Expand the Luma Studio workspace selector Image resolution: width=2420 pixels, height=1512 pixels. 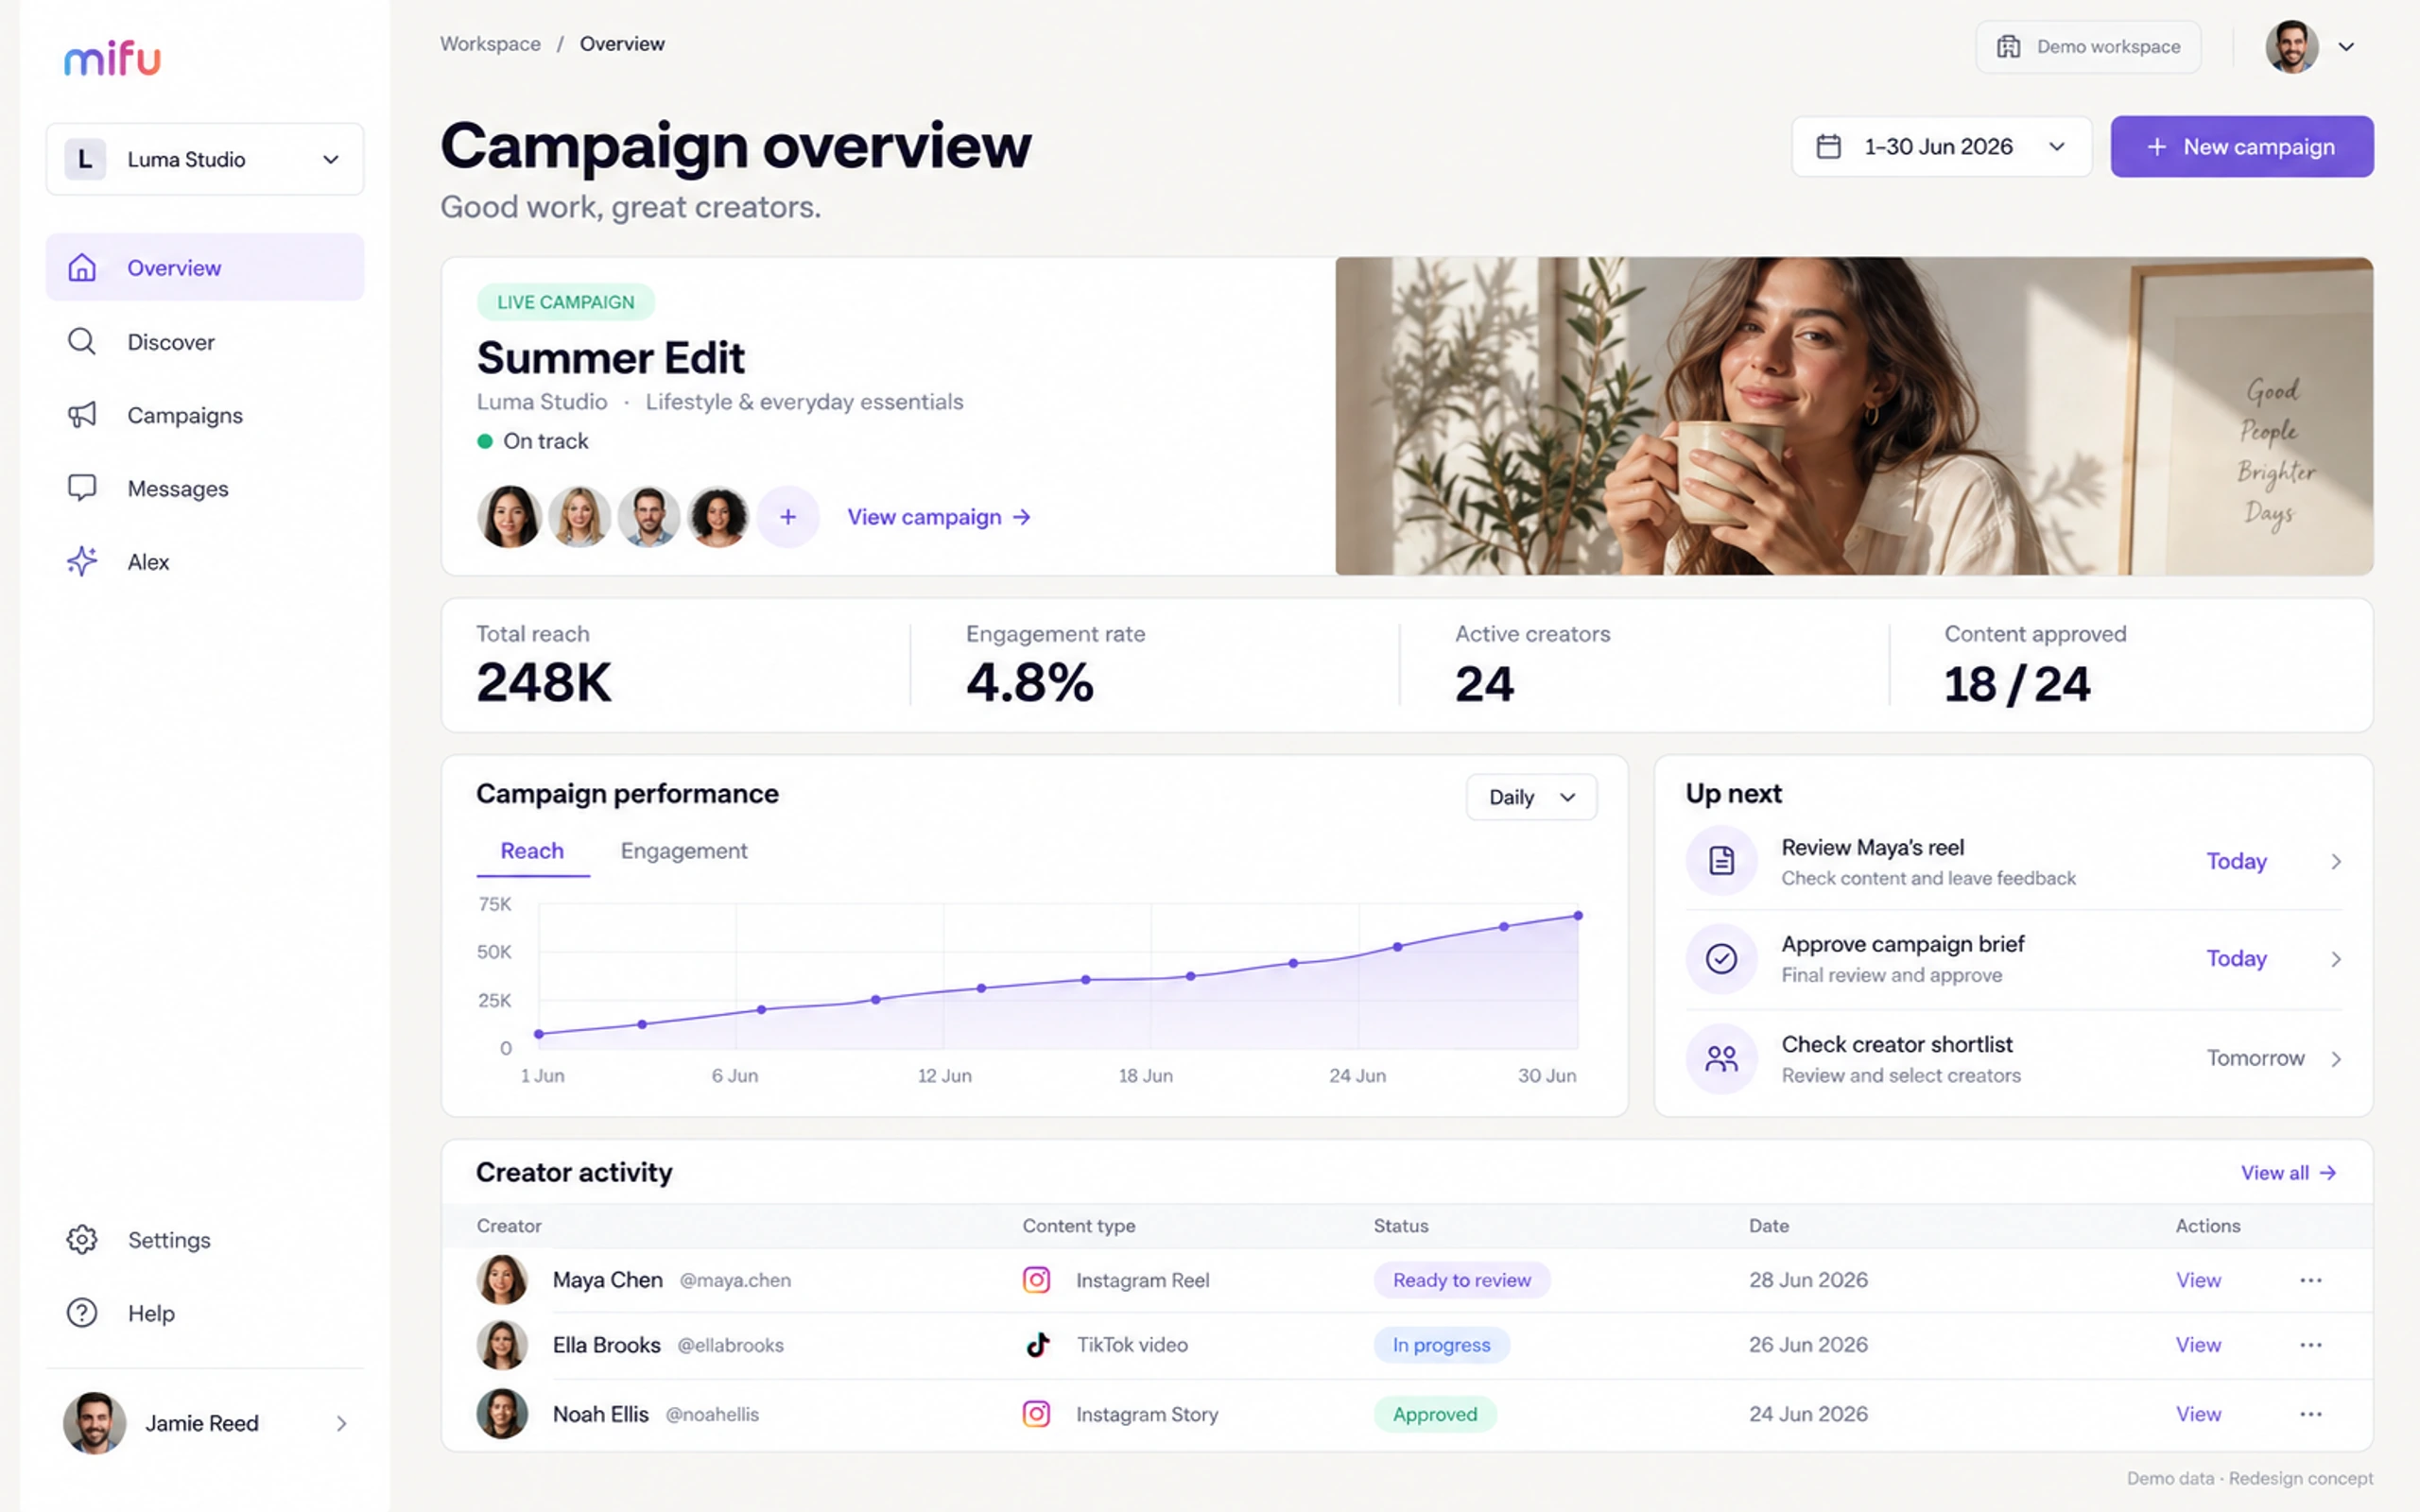(x=205, y=159)
